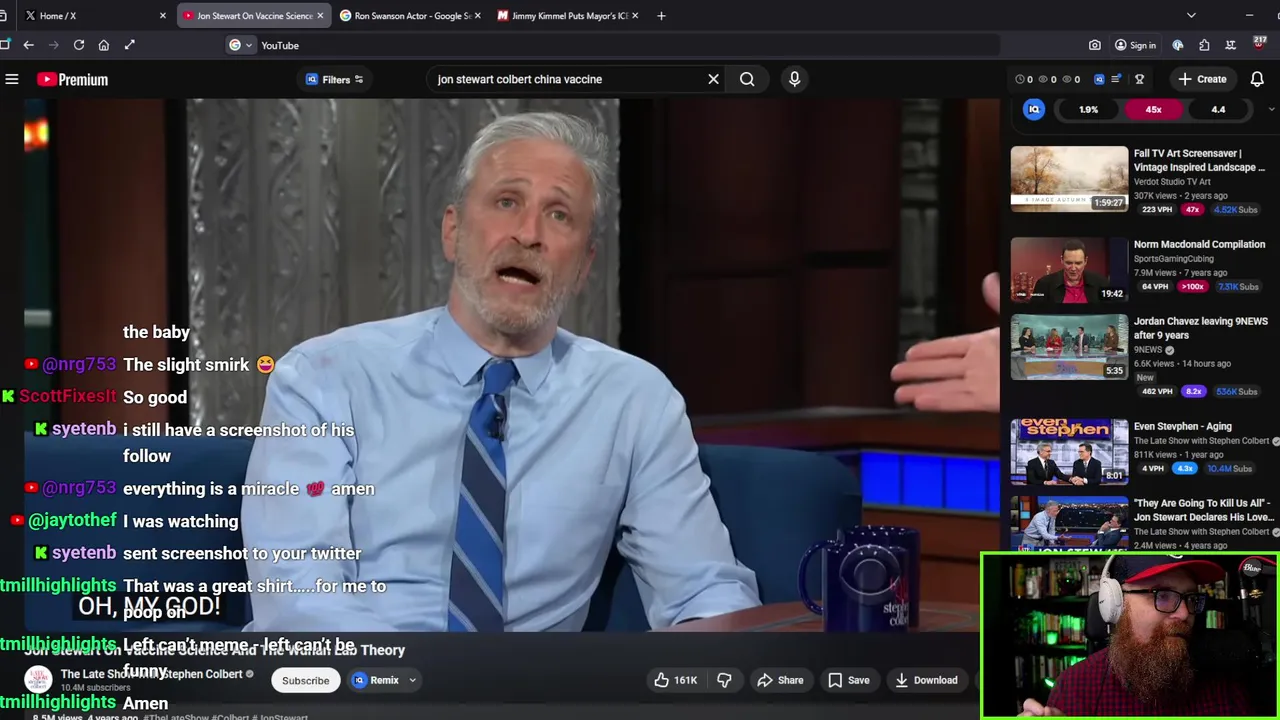Click the vidIQ round logo in sidebar
This screenshot has height=720, width=1280.
tap(1034, 109)
